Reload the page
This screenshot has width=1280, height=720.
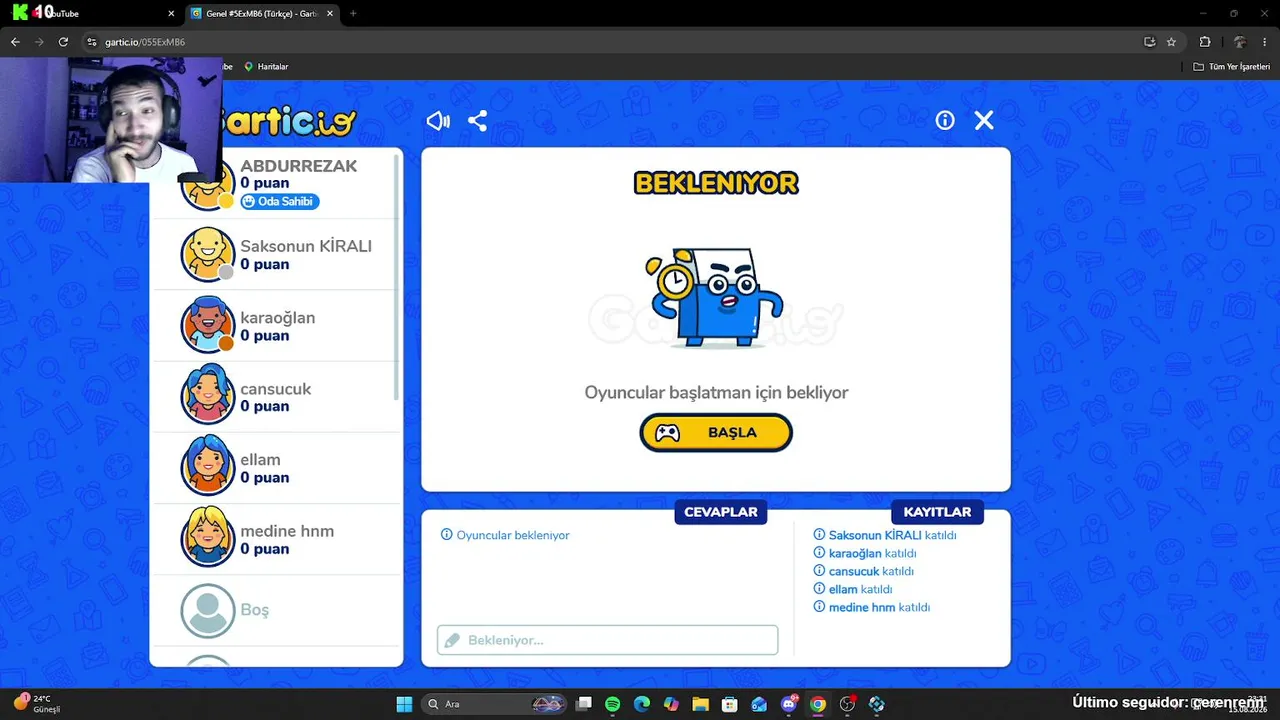click(63, 42)
